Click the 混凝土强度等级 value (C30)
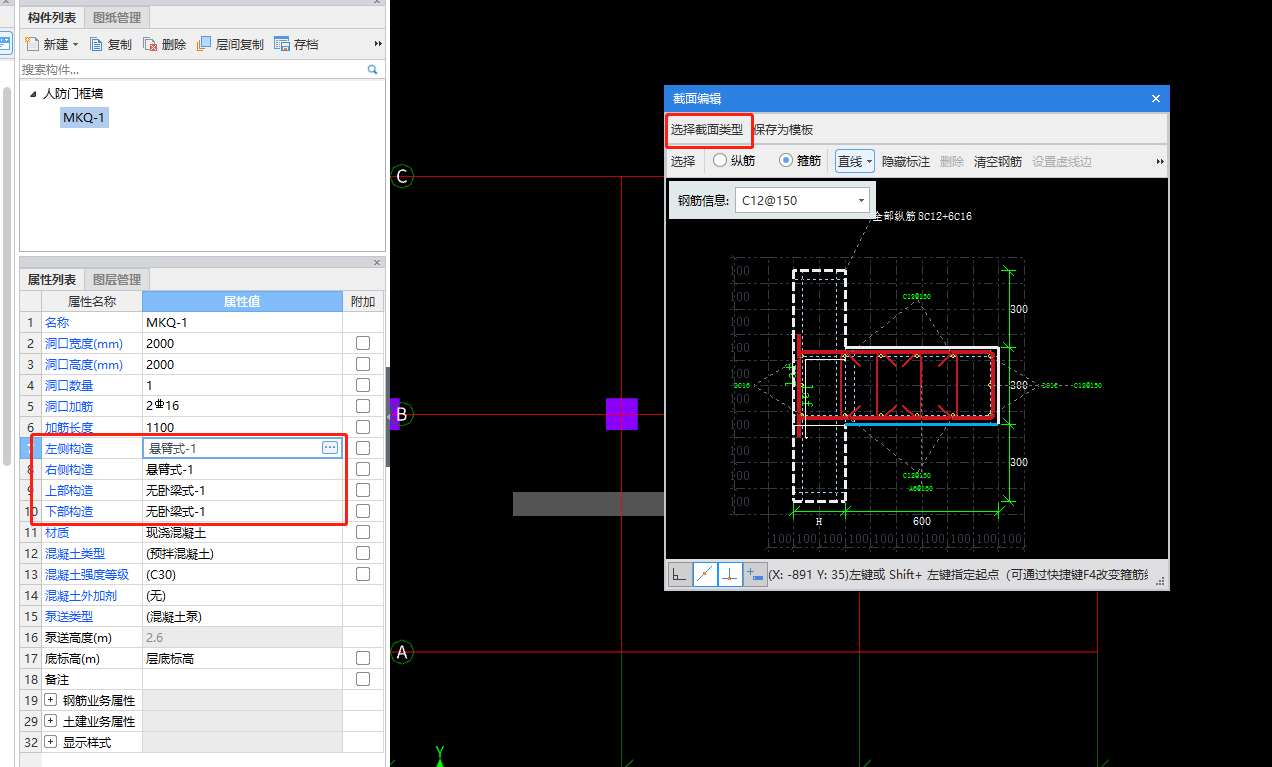 pos(242,574)
